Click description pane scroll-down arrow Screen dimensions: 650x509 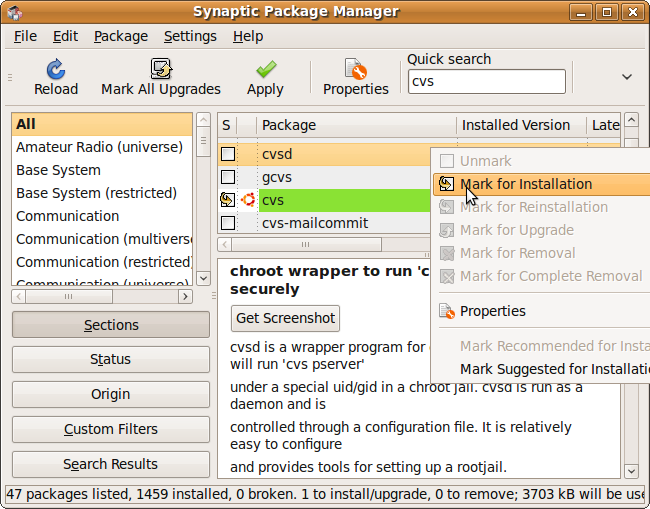(x=631, y=471)
